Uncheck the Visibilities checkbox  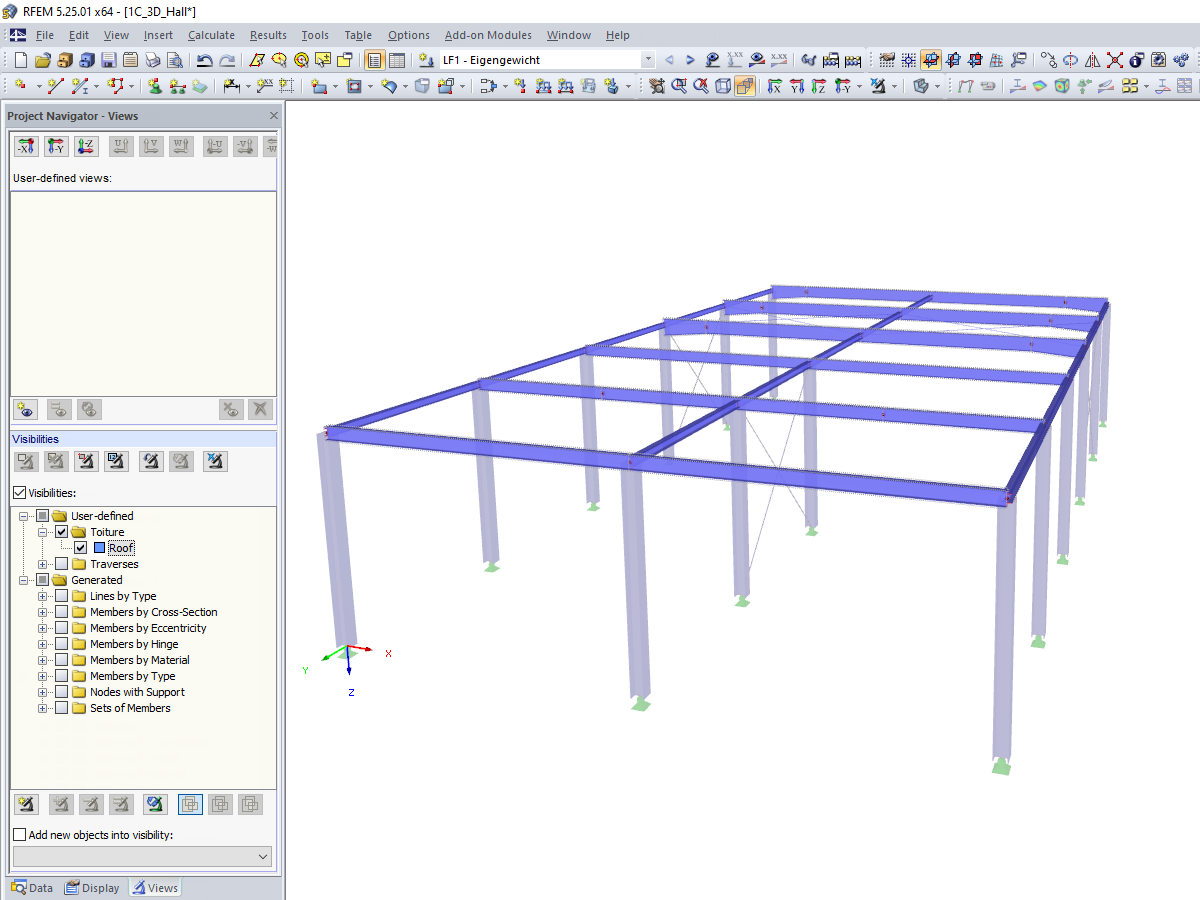pyautogui.click(x=19, y=493)
